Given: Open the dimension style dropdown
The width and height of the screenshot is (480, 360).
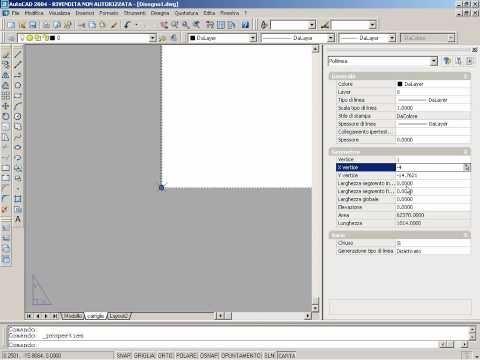Looking at the screenshot, I should coord(373,25).
